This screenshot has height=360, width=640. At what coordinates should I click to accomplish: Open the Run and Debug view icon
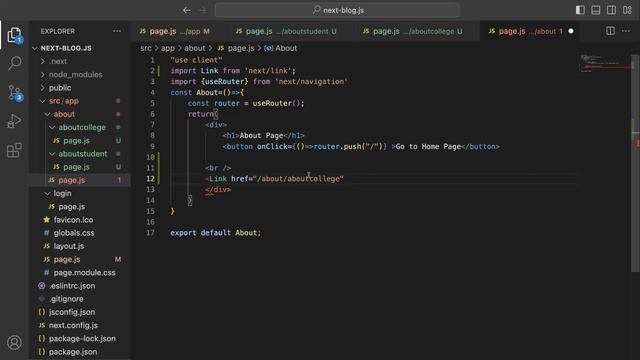click(14, 121)
